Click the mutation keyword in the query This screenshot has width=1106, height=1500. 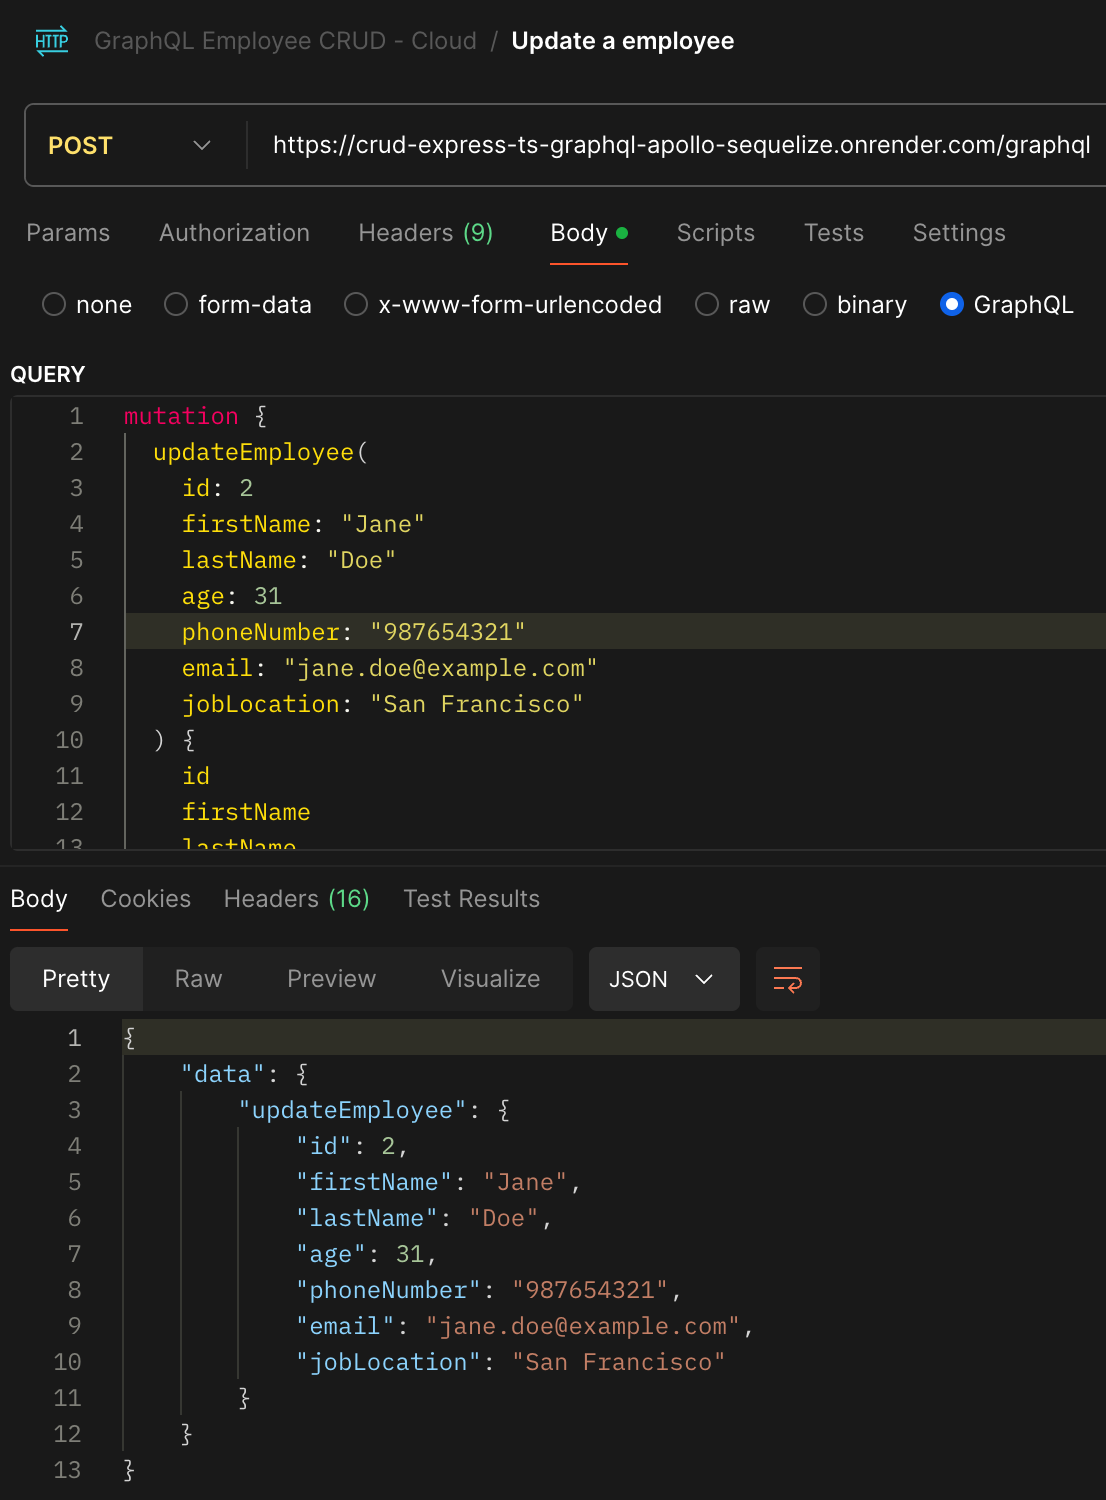pos(181,416)
